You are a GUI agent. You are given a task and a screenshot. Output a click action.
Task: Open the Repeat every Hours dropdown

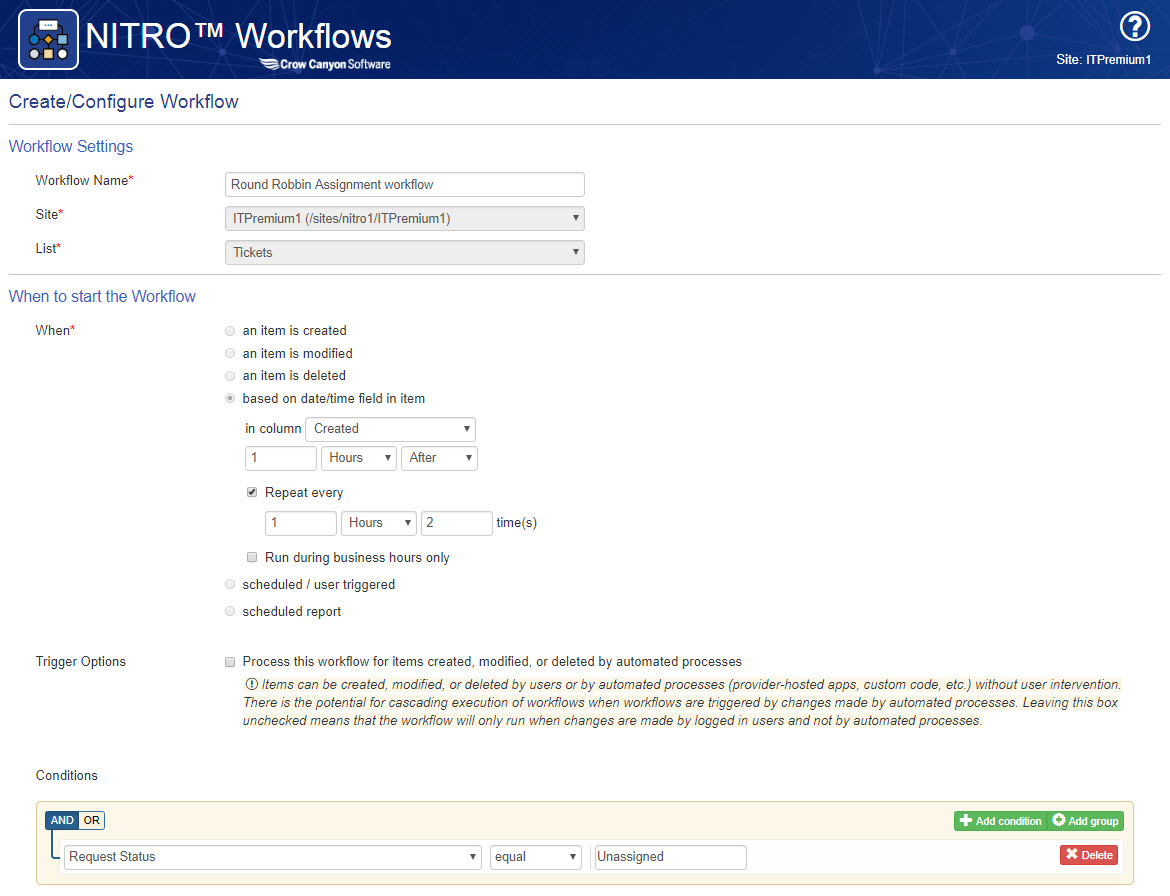[x=379, y=523]
